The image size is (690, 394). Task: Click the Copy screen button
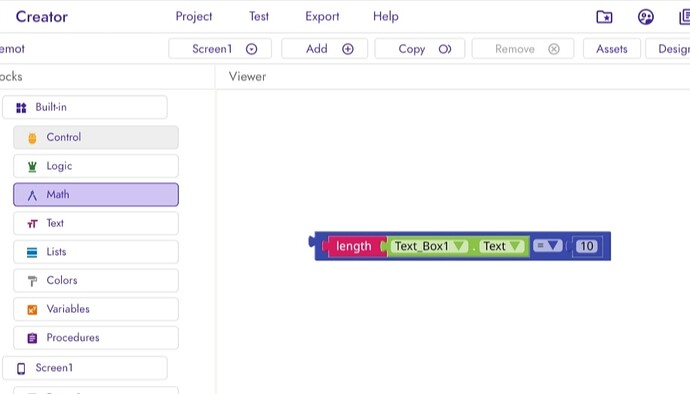pos(420,49)
